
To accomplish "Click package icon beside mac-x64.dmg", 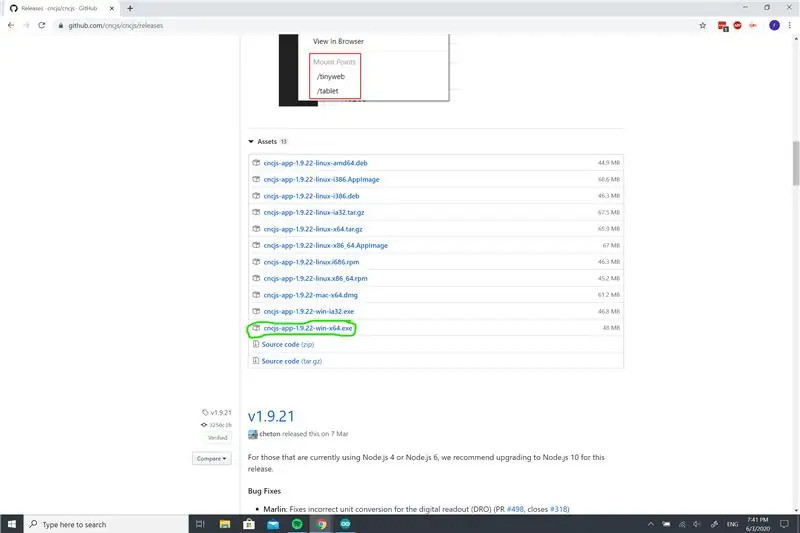I will (x=256, y=295).
